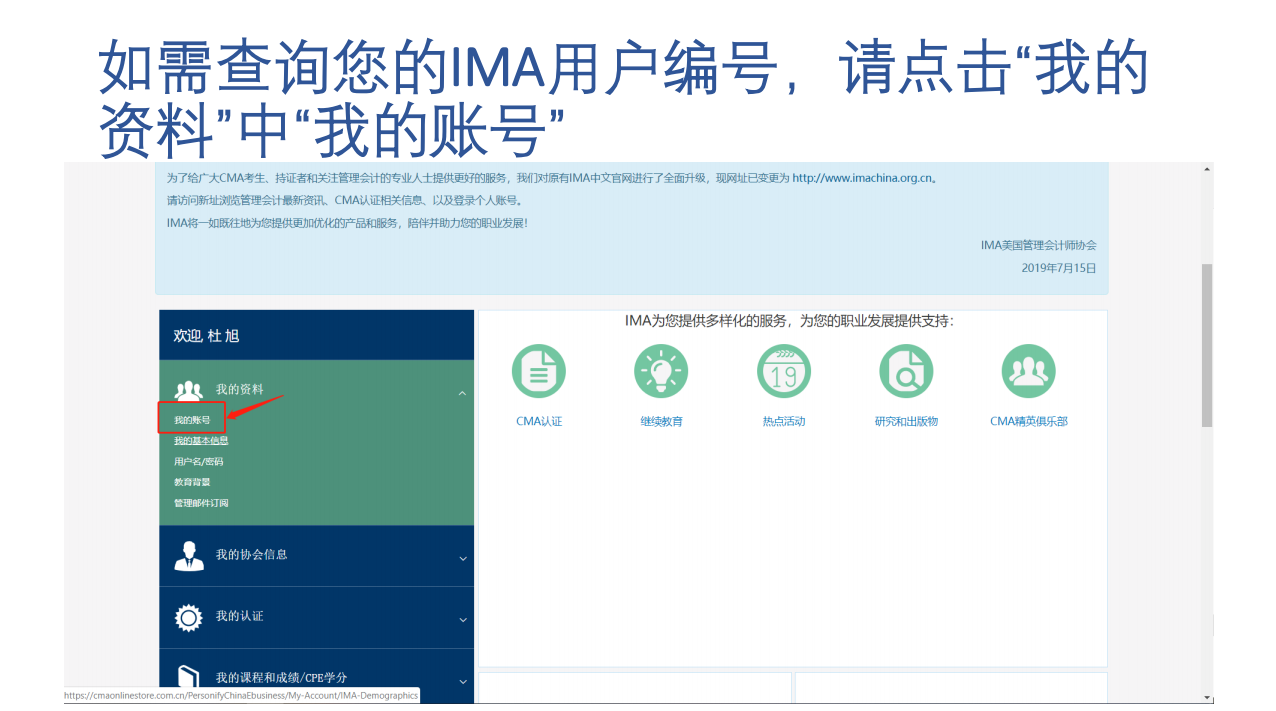
Task: Click the CMA精英俱乐部 people icon
Action: [x=1029, y=370]
